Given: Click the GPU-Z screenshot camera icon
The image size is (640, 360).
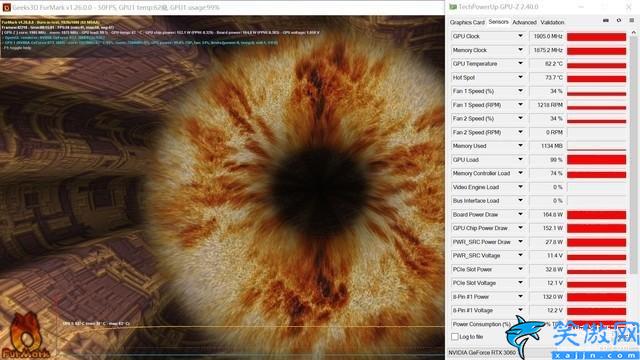Looking at the screenshot, I should point(606,20).
